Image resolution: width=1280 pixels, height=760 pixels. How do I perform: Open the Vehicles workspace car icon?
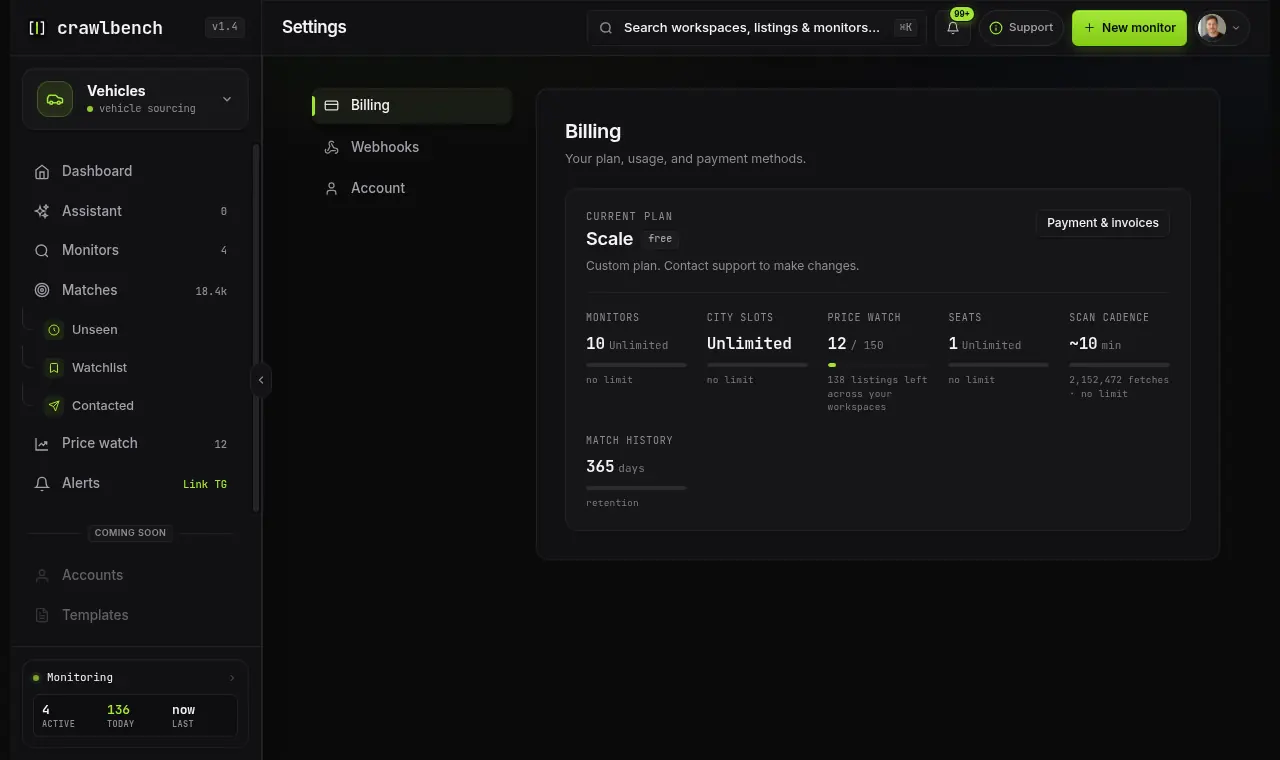[55, 99]
